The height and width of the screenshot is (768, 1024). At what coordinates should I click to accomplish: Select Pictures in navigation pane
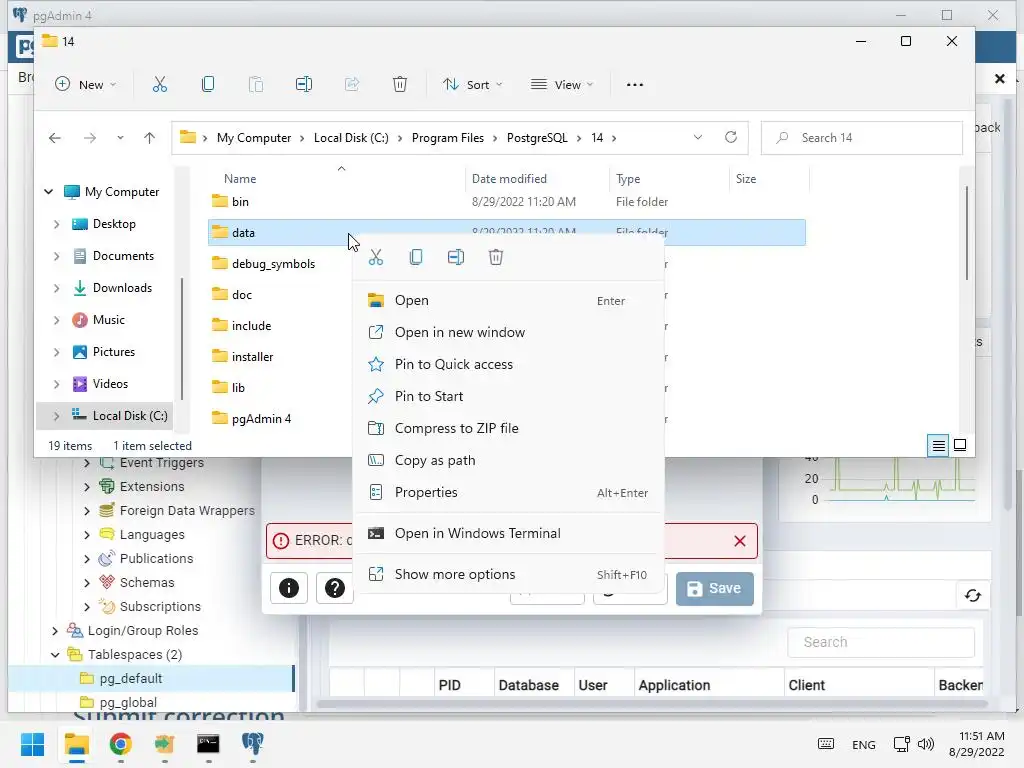(x=114, y=352)
